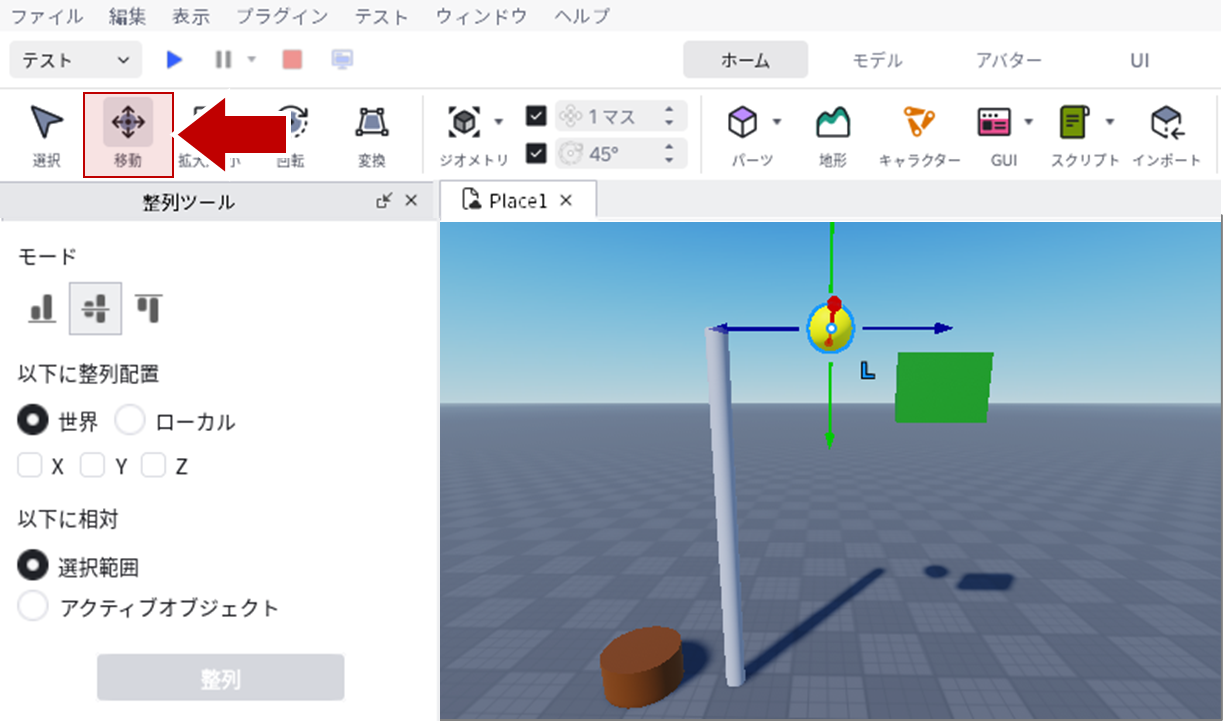Switch to the ホーム ribbon tab

tap(745, 60)
